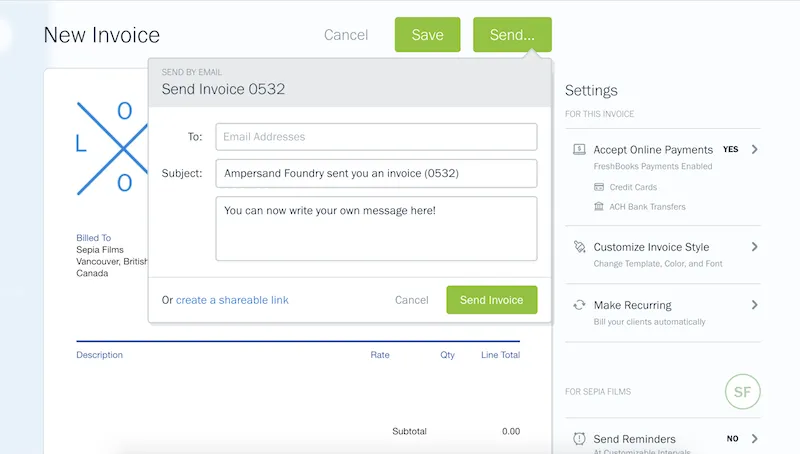The image size is (800, 454).
Task: Toggle the Accept Online Payments YES setting
Action: coord(730,149)
